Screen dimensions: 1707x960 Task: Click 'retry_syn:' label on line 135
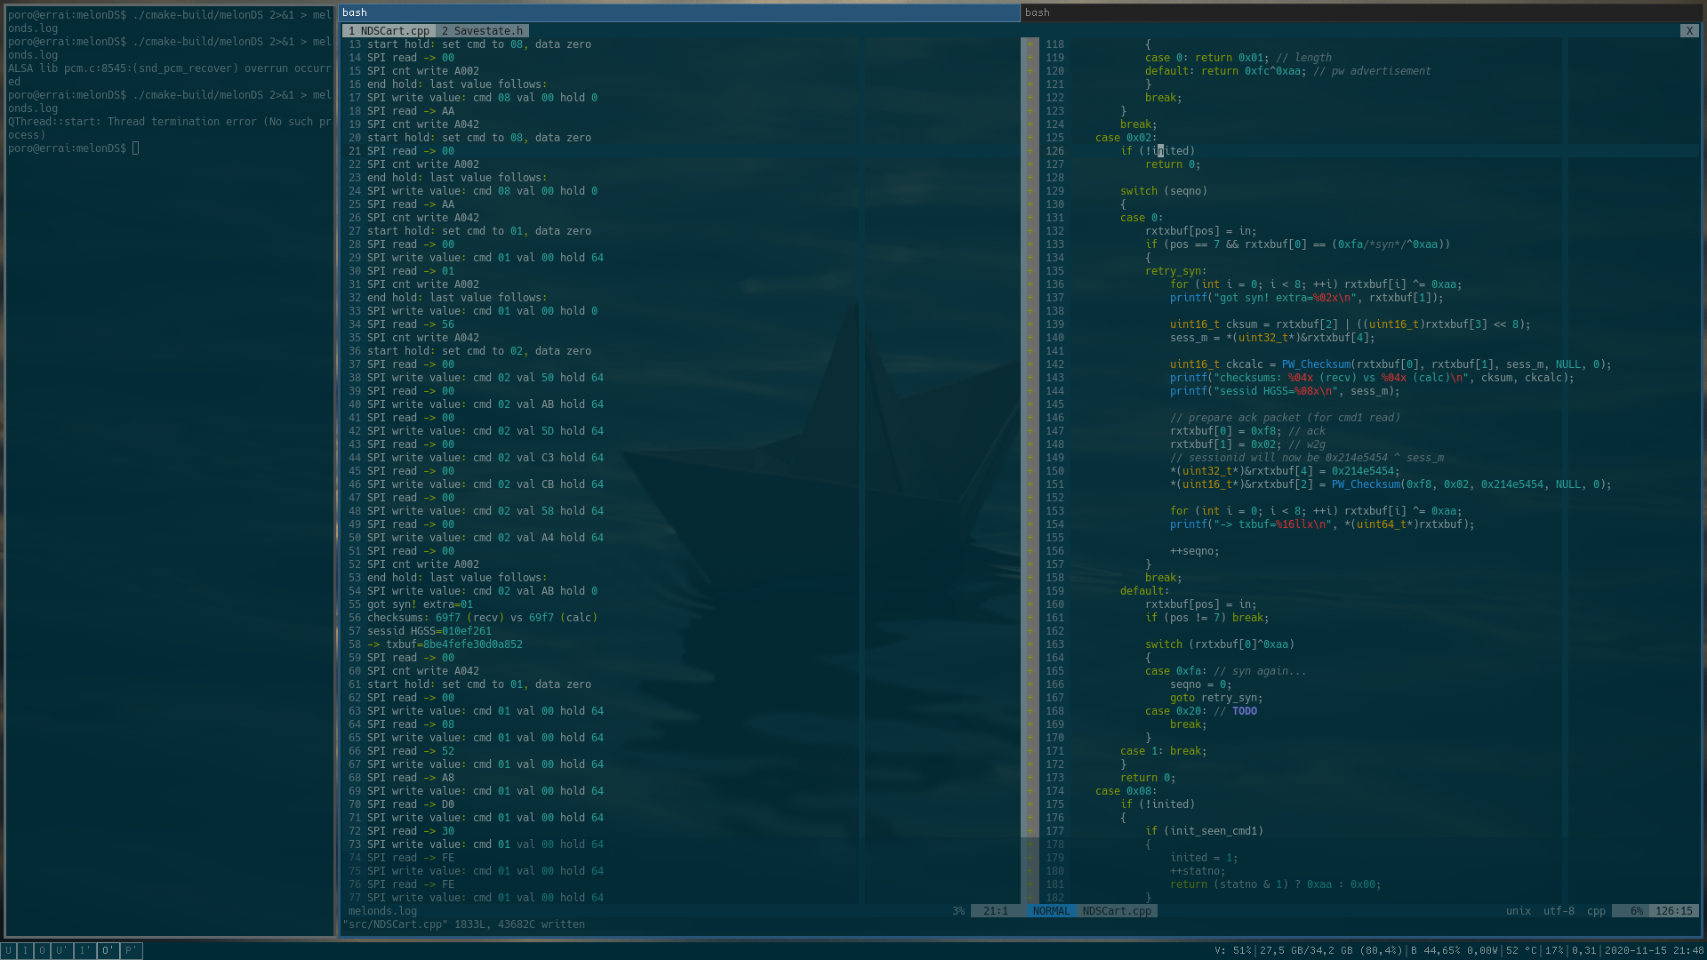pyautogui.click(x=1176, y=271)
